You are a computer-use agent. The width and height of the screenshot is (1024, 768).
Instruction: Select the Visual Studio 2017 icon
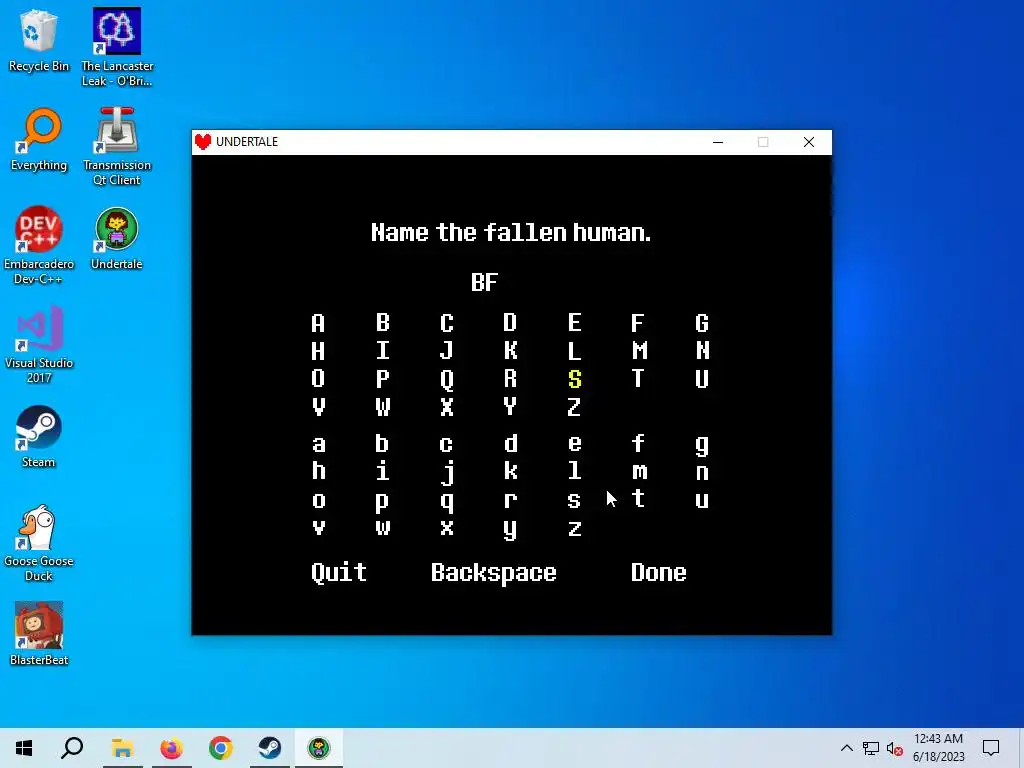39,345
